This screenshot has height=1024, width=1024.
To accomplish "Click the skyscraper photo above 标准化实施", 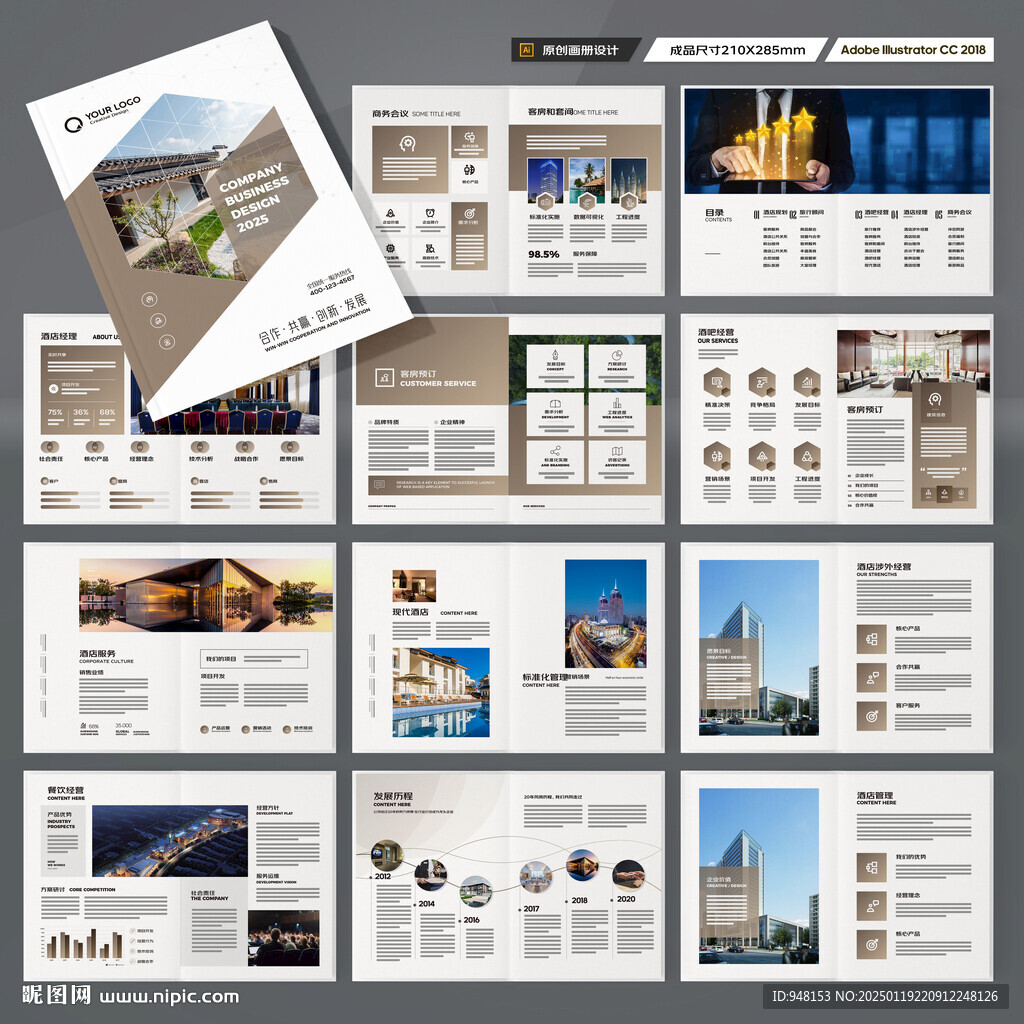I will coord(545,182).
